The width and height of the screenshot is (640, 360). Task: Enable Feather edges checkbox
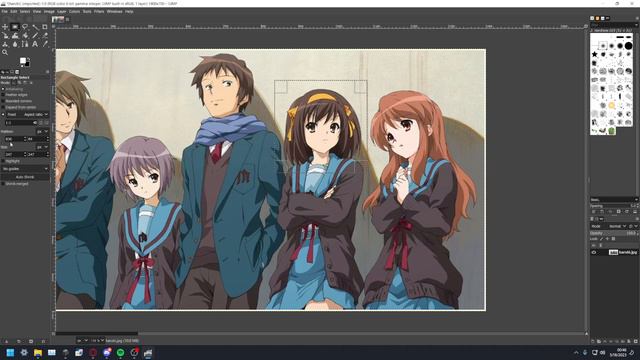[x=3, y=95]
